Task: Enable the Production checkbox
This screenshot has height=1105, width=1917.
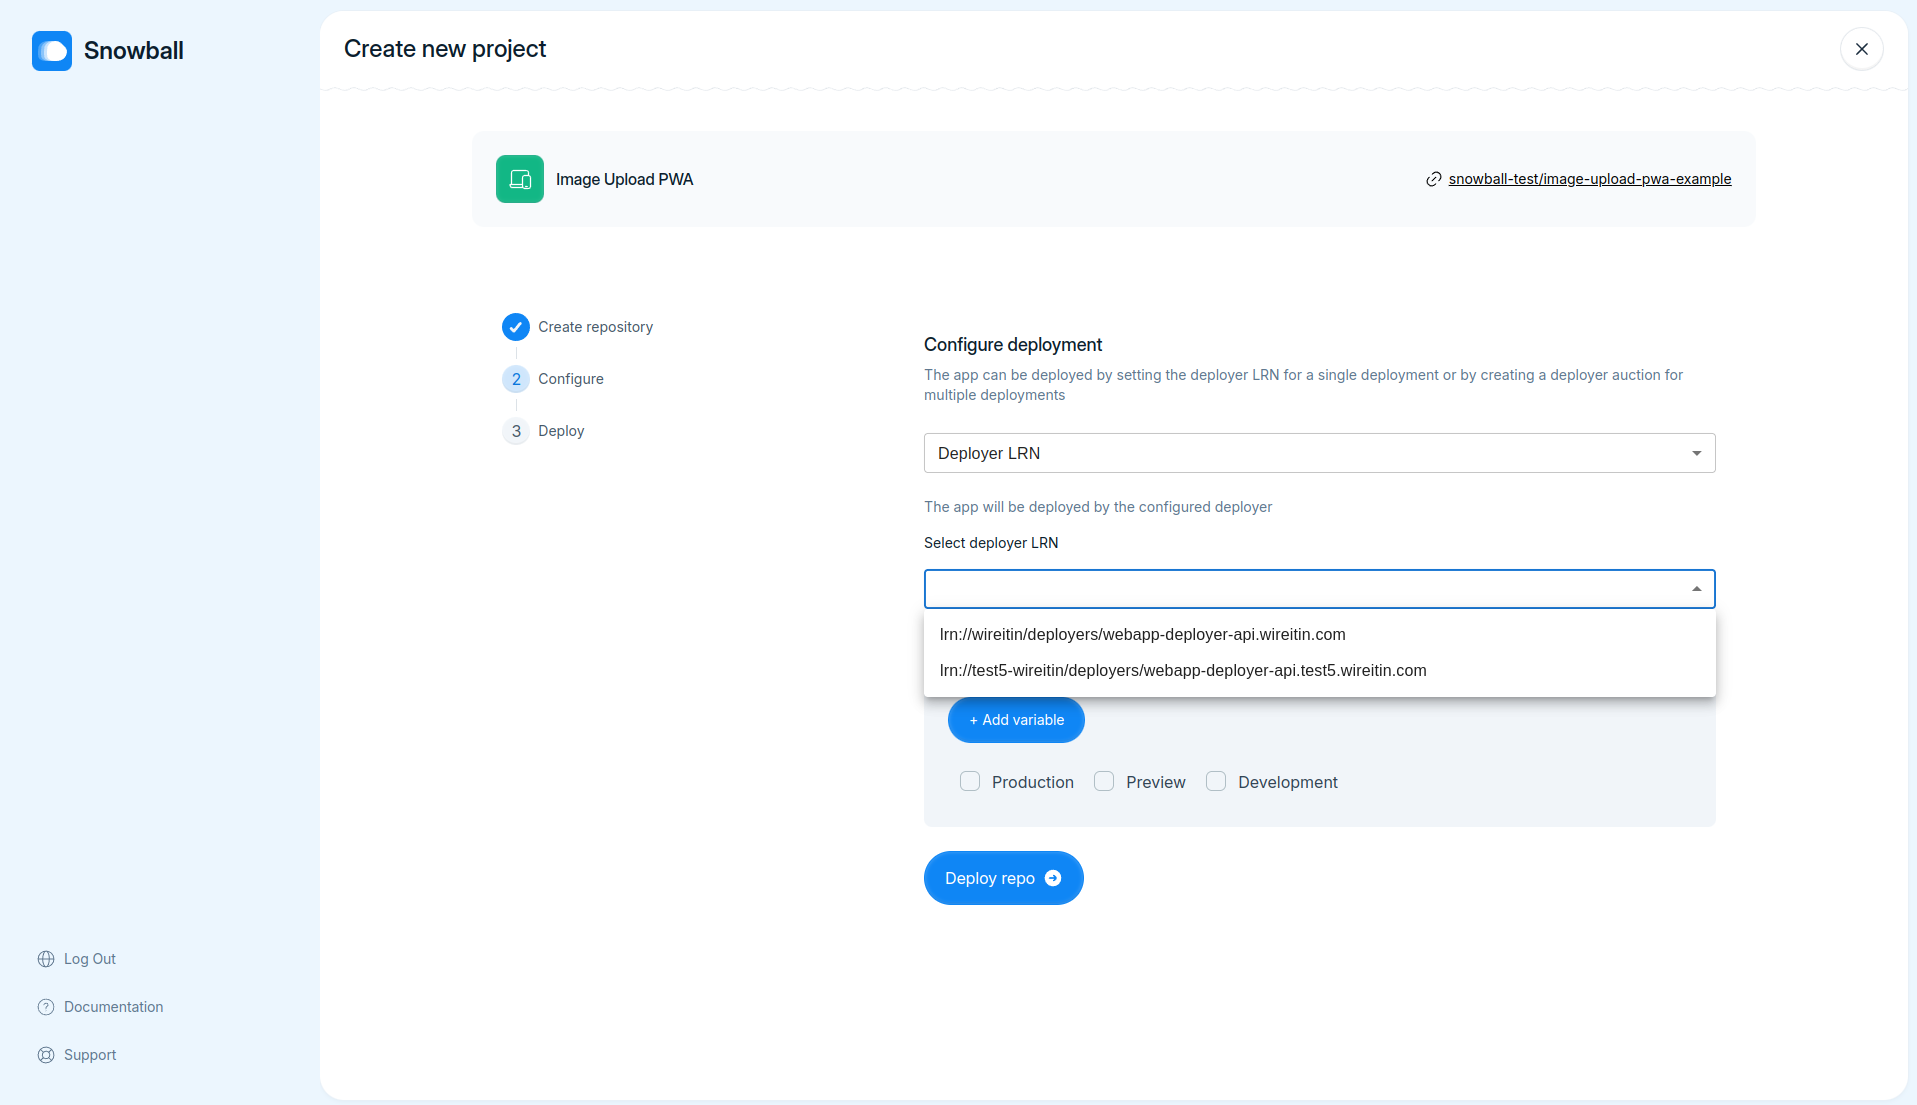Action: (970, 781)
